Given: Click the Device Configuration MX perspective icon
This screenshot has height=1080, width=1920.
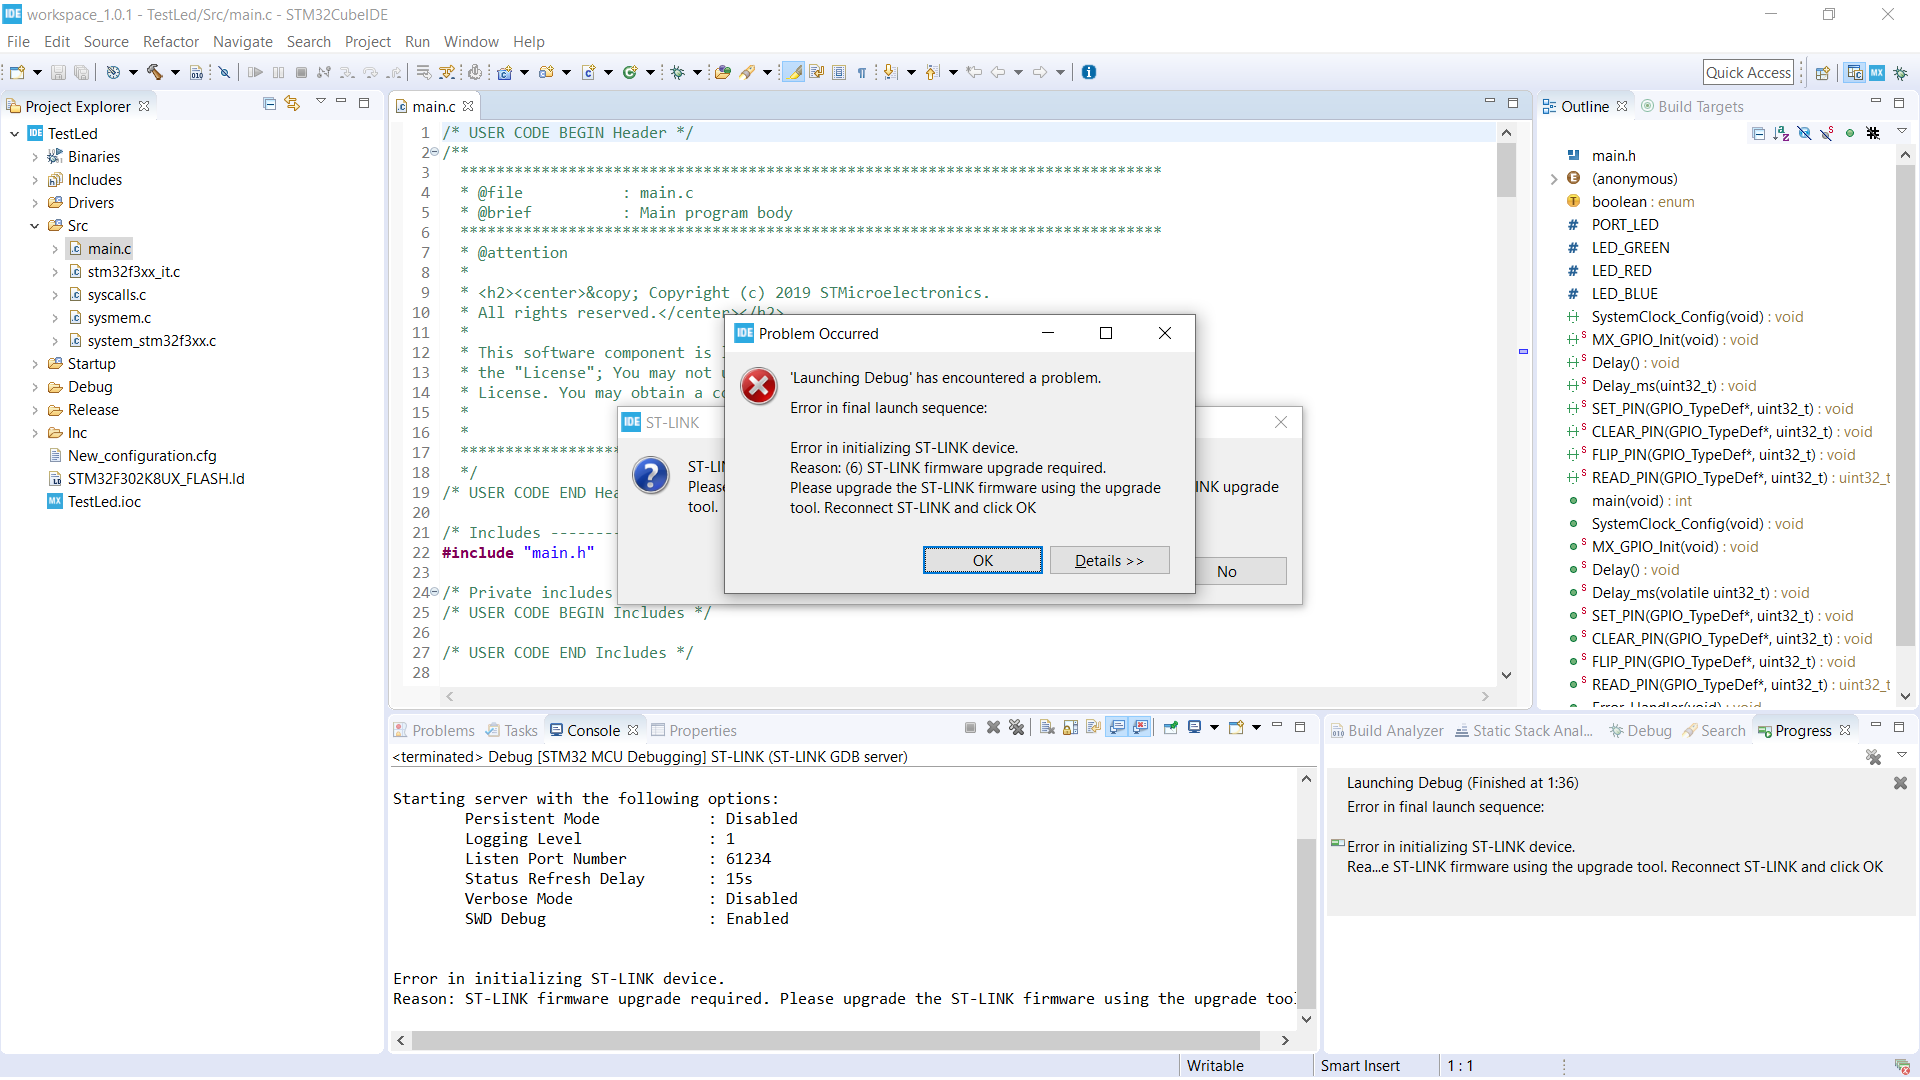Looking at the screenshot, I should [1877, 73].
